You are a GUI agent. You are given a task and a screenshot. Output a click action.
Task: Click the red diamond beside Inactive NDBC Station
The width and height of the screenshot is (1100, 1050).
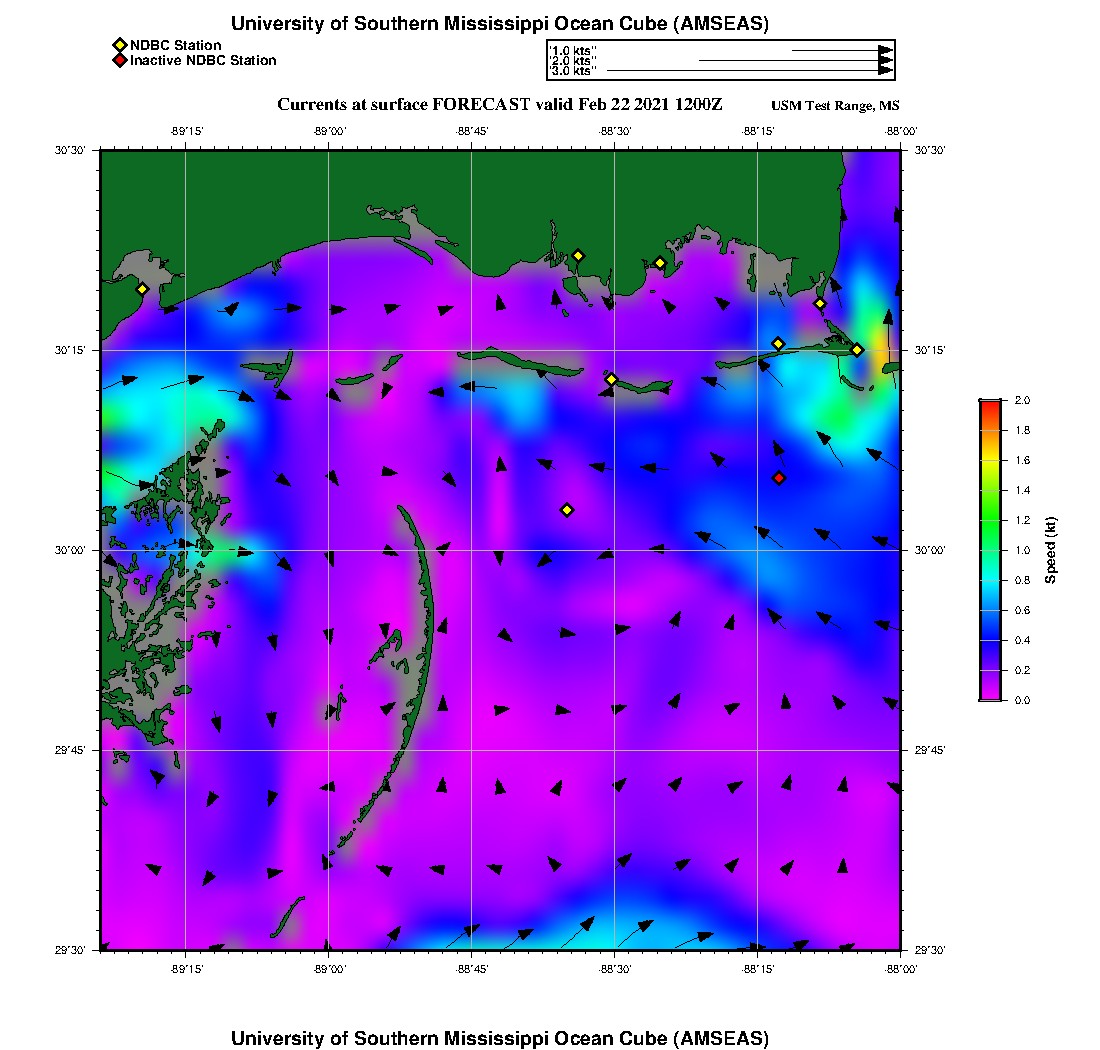pyautogui.click(x=119, y=61)
